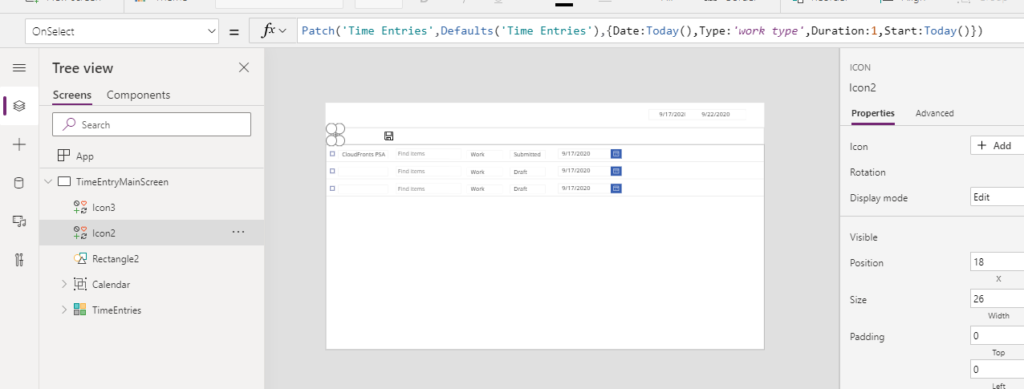Click Find items in the second row

point(427,171)
